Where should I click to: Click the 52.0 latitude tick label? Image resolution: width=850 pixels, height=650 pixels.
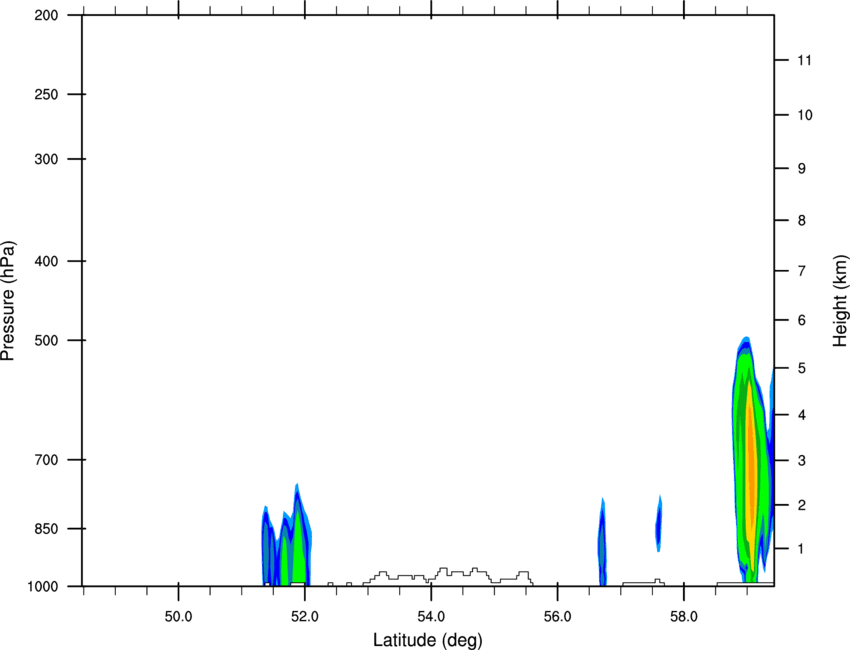click(x=305, y=617)
